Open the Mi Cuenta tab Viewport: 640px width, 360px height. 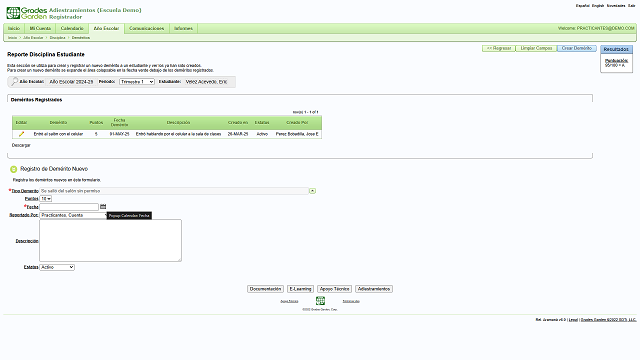click(x=40, y=29)
